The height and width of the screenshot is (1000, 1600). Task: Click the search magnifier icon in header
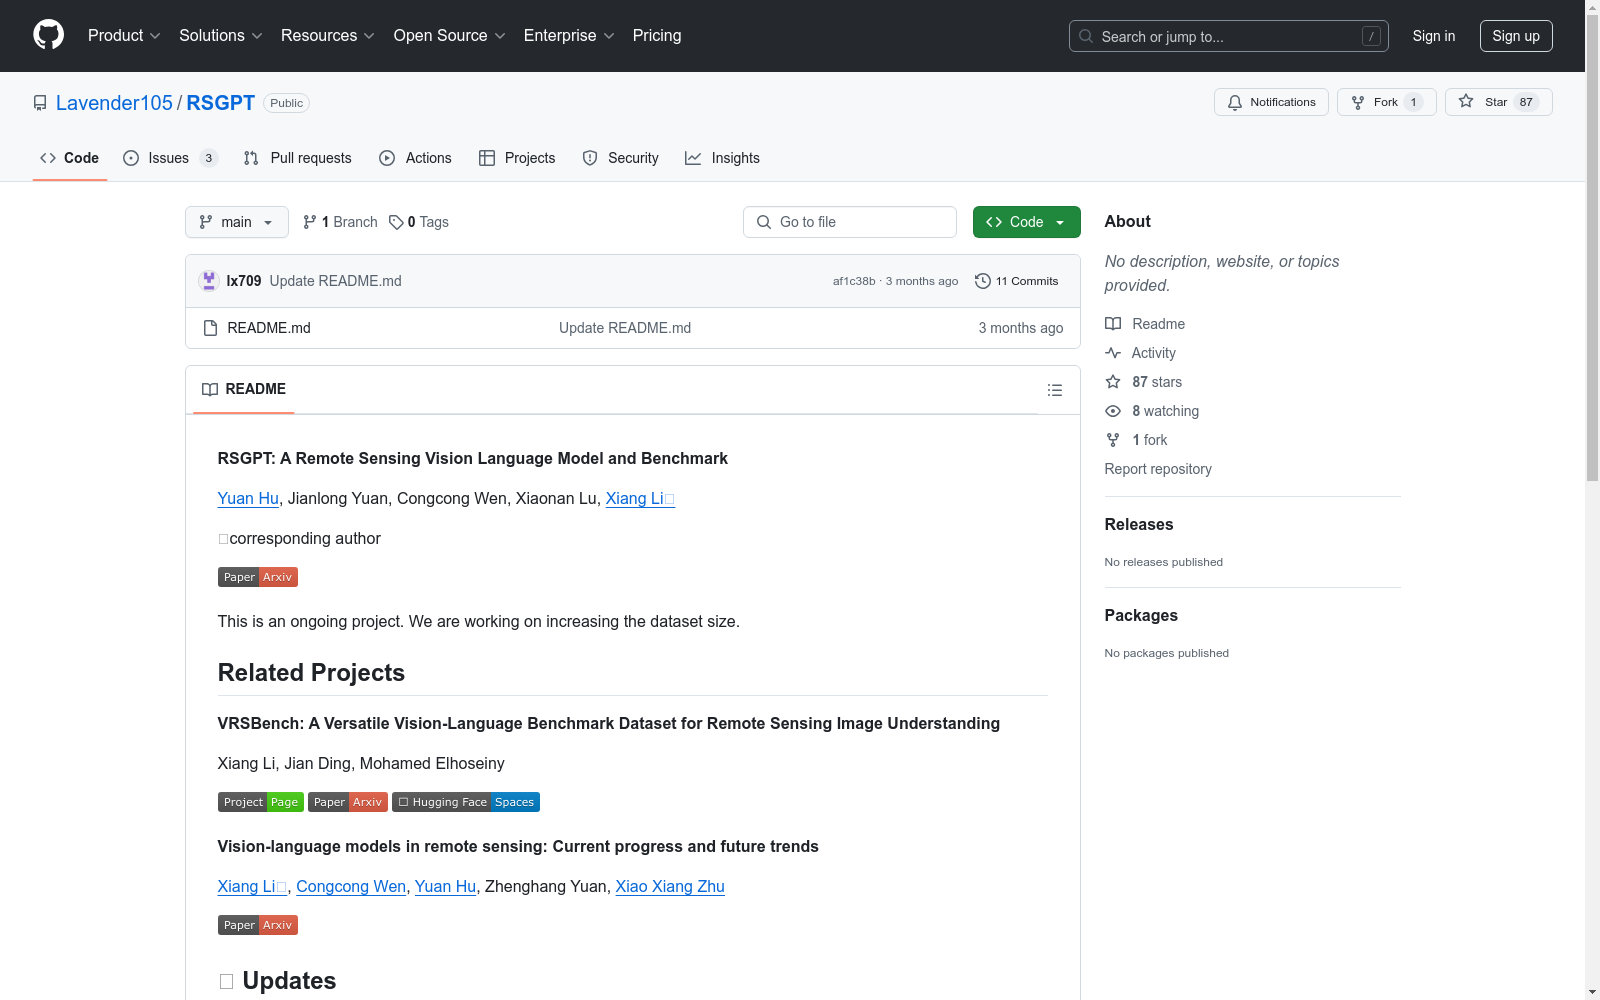click(x=1086, y=36)
